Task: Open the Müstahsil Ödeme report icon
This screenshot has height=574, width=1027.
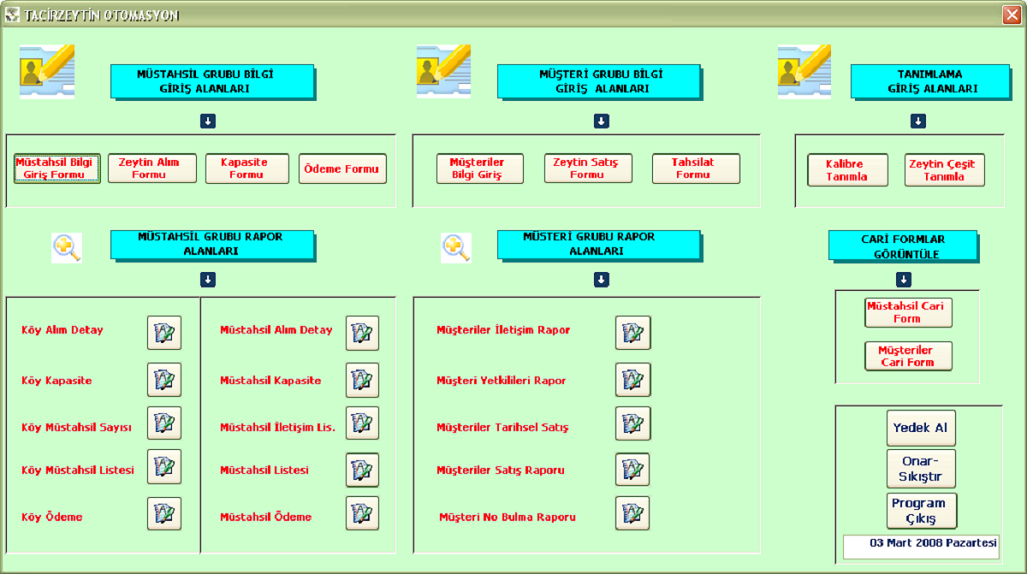Action: point(362,514)
